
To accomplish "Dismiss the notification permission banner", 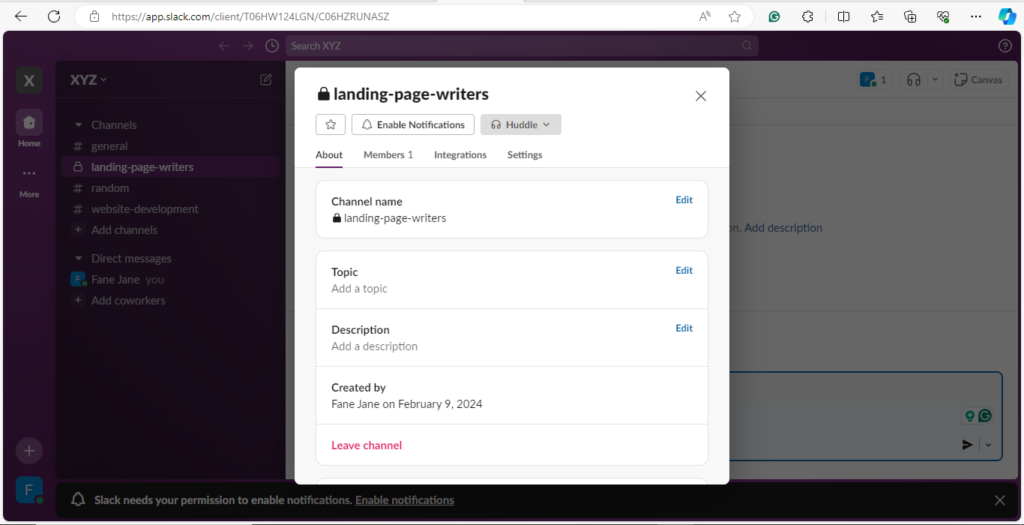I will pyautogui.click(x=999, y=500).
